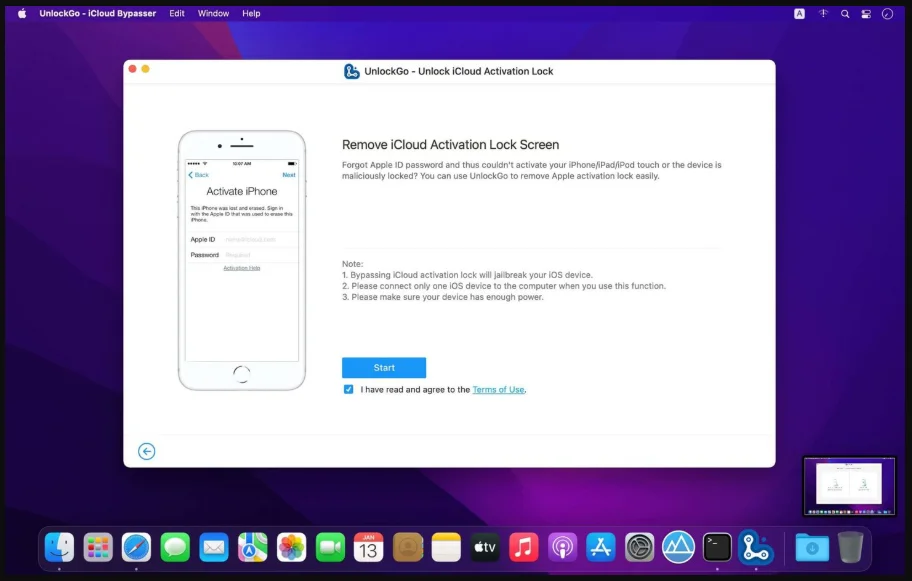Open Music from the Dock
Viewport: 912px width, 581px height.
[x=523, y=547]
